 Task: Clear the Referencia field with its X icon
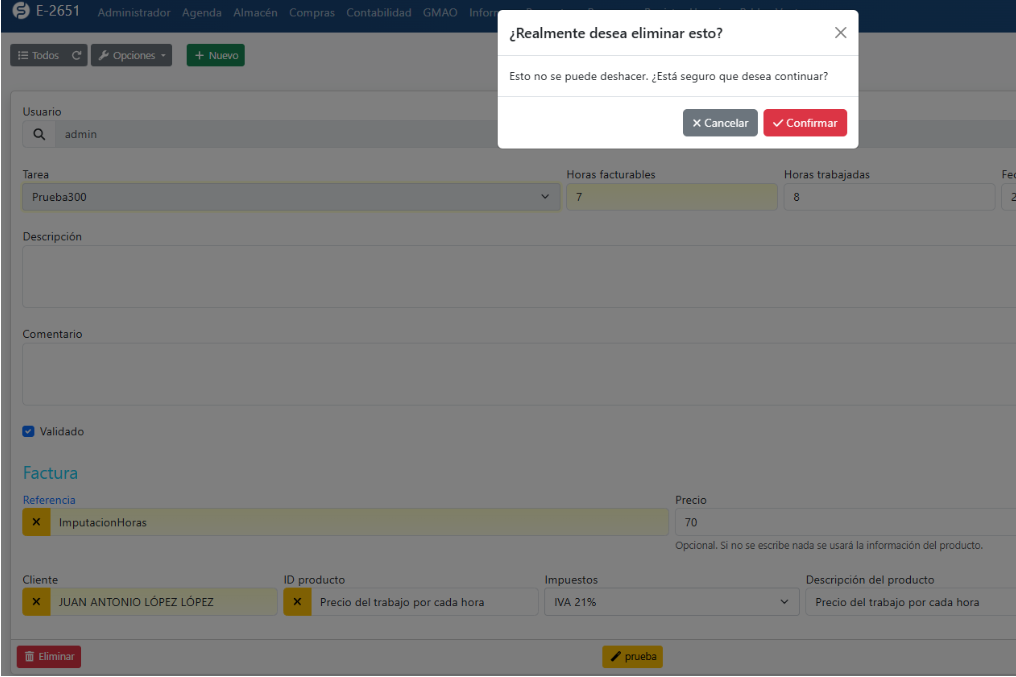click(36, 522)
